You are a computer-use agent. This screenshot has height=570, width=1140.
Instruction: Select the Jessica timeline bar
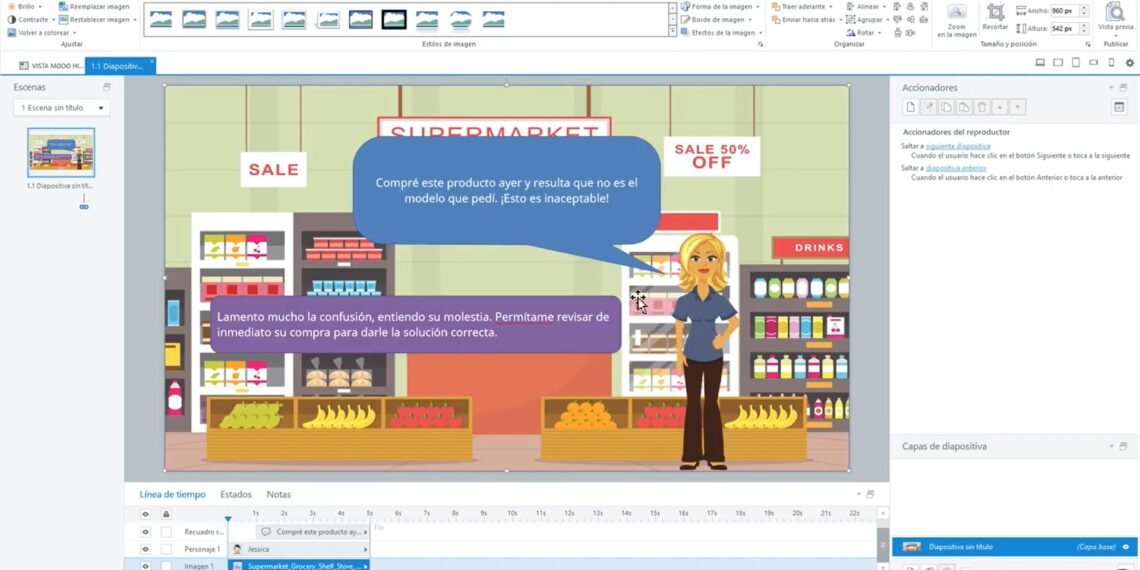[299, 550]
